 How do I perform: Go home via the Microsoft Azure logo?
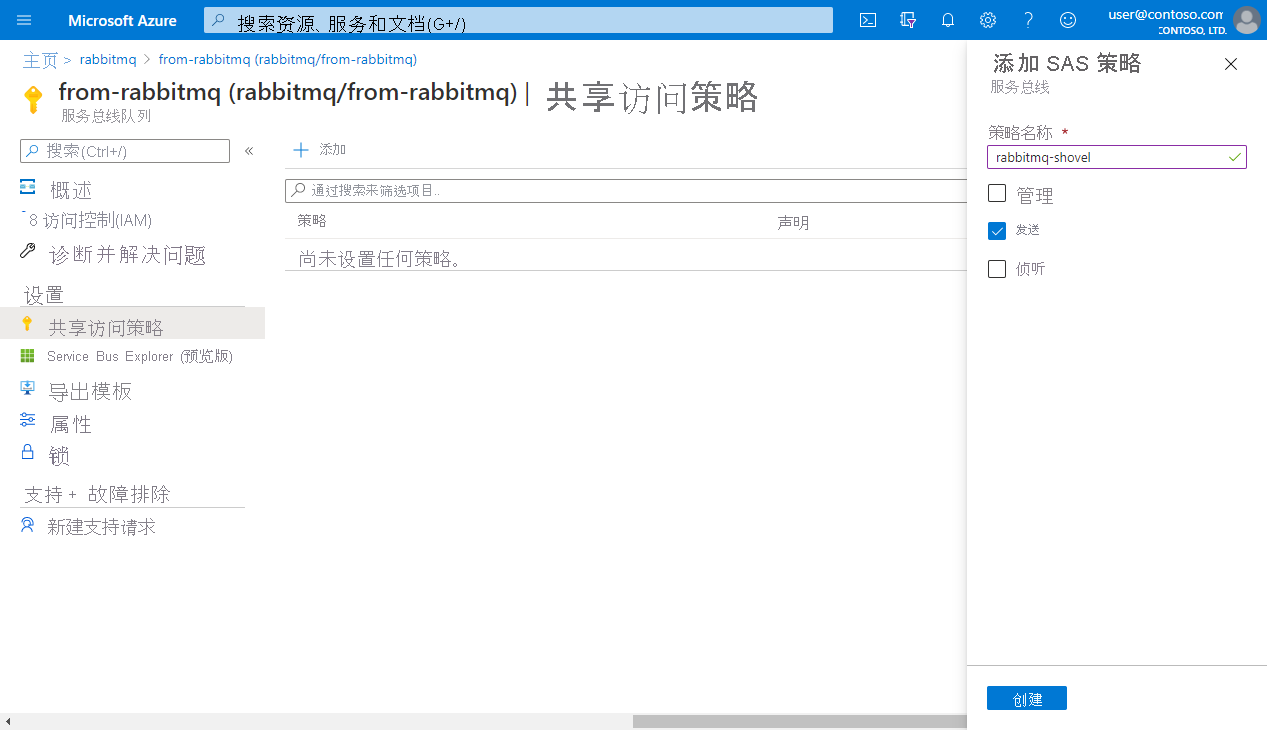pyautogui.click(x=122, y=20)
